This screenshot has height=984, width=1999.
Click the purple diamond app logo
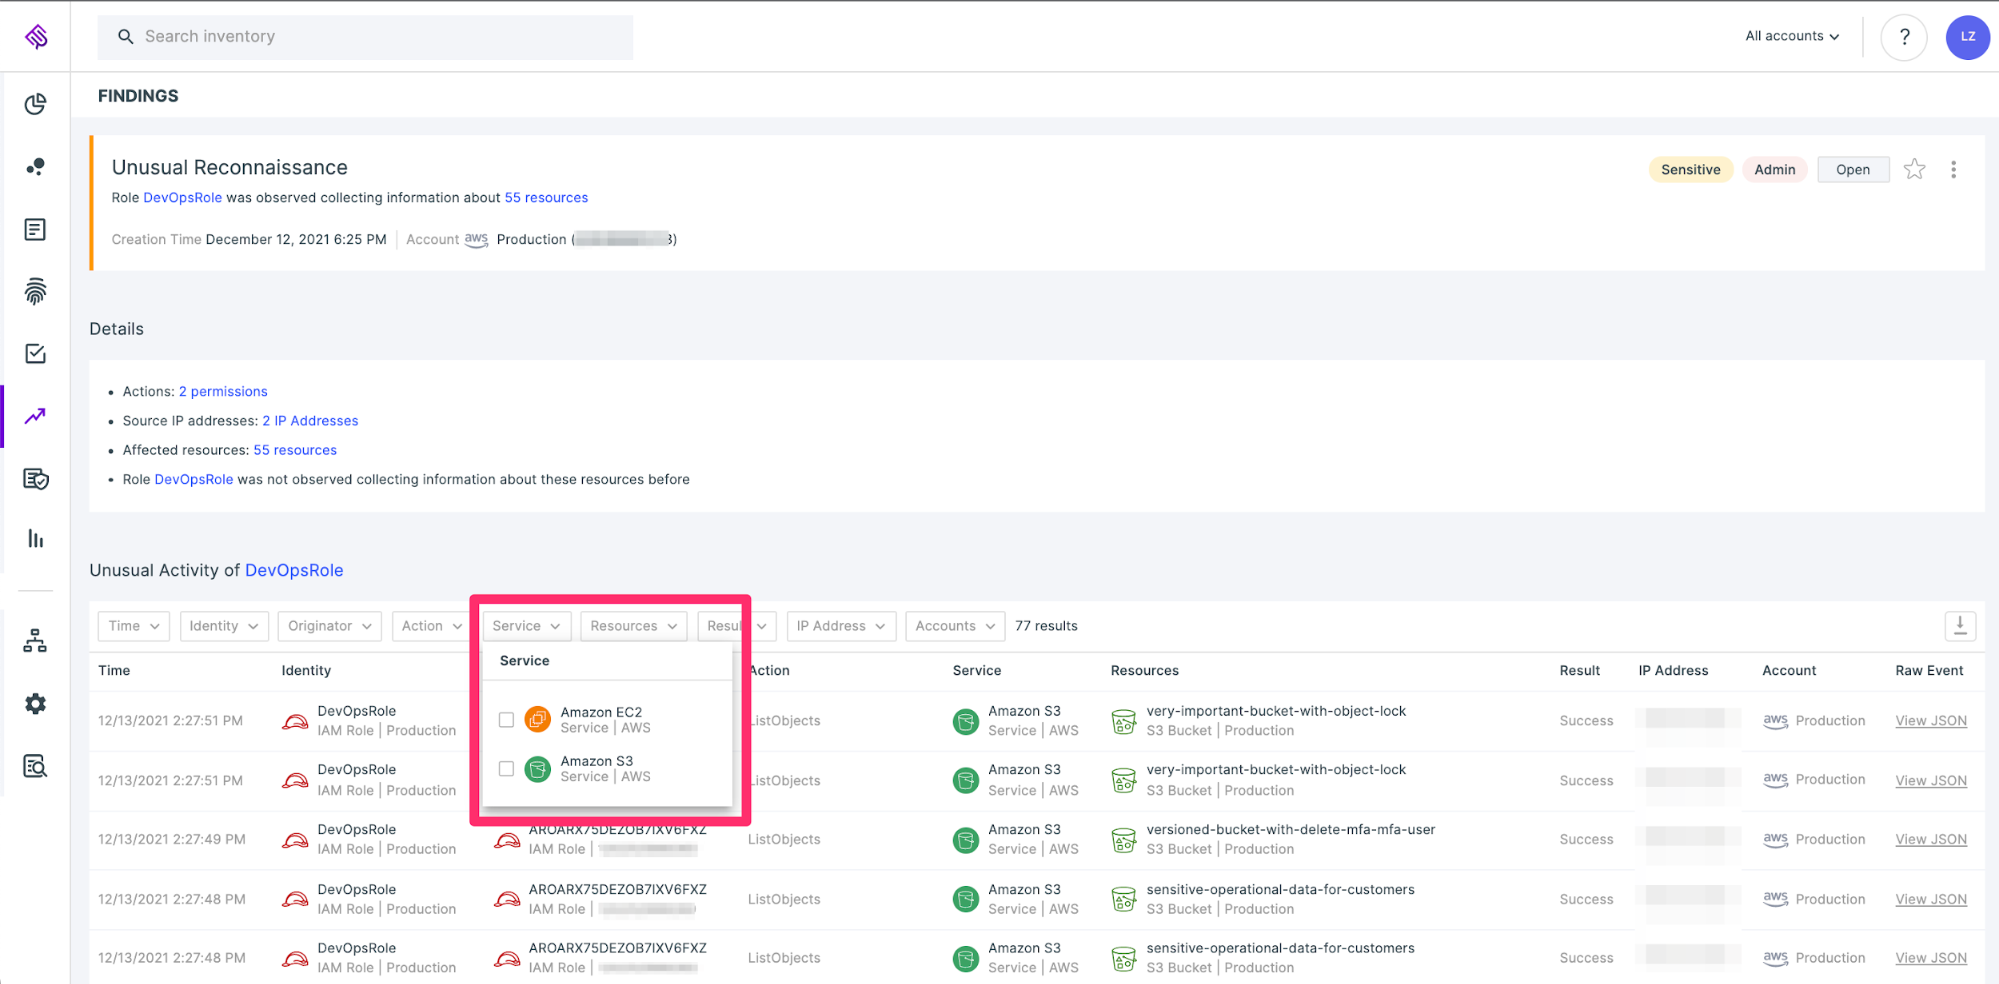tap(36, 37)
